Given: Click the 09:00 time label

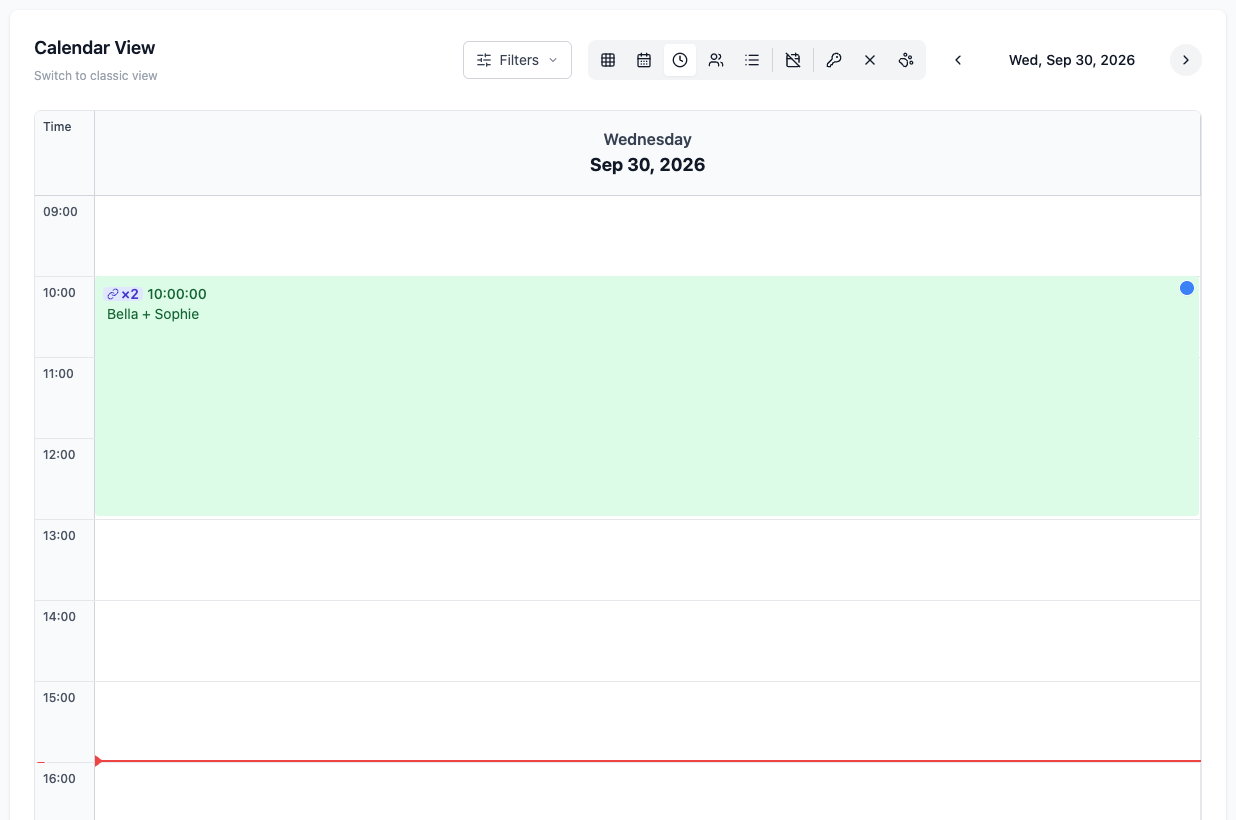Looking at the screenshot, I should (60, 211).
